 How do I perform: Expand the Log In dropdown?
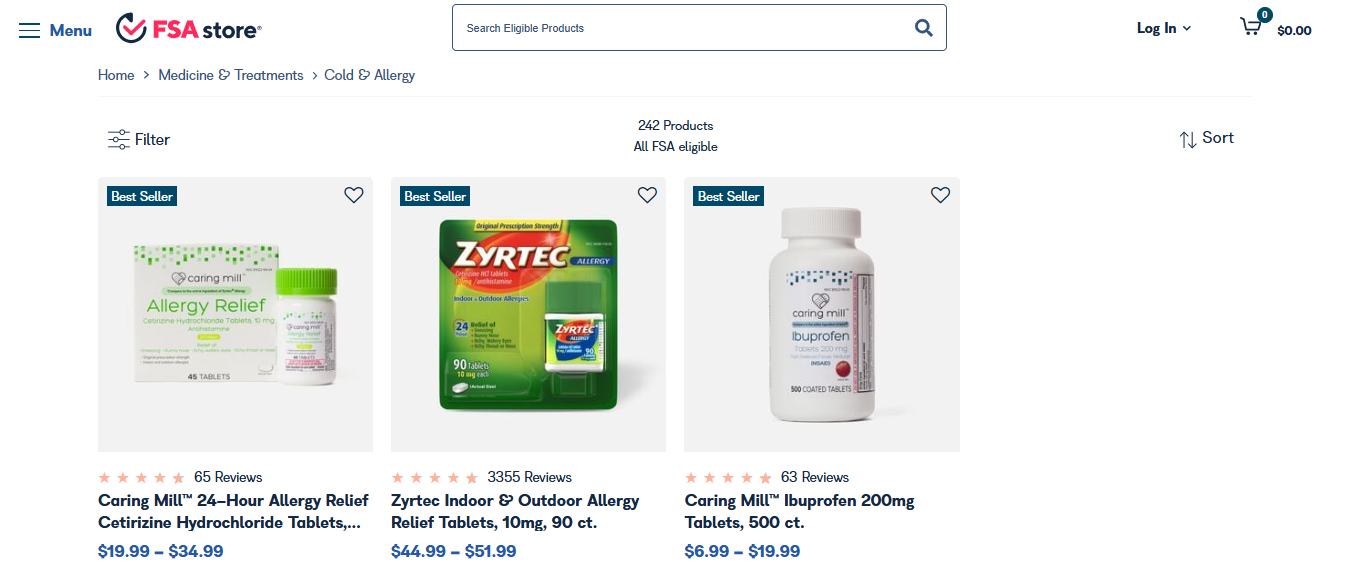(x=1164, y=28)
